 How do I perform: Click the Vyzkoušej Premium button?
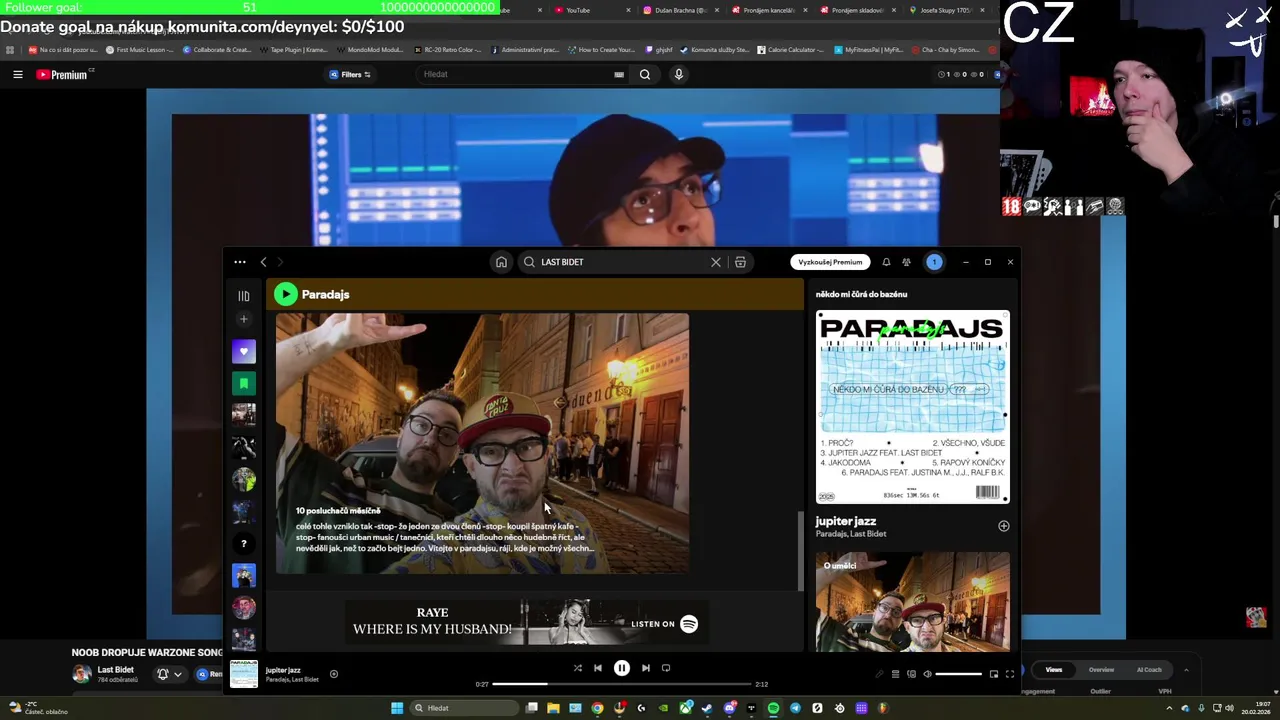[830, 262]
